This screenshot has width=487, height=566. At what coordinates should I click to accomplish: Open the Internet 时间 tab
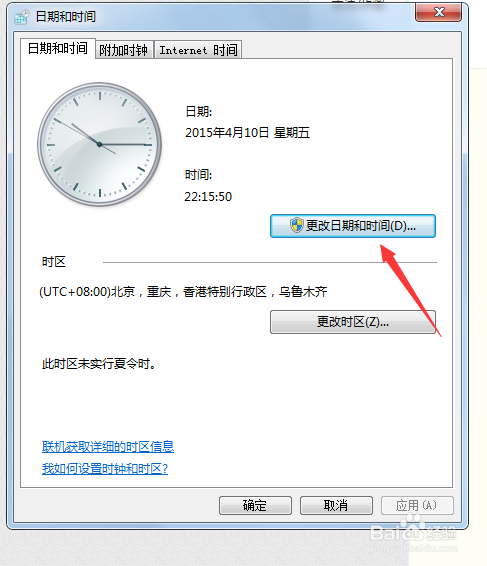(198, 50)
